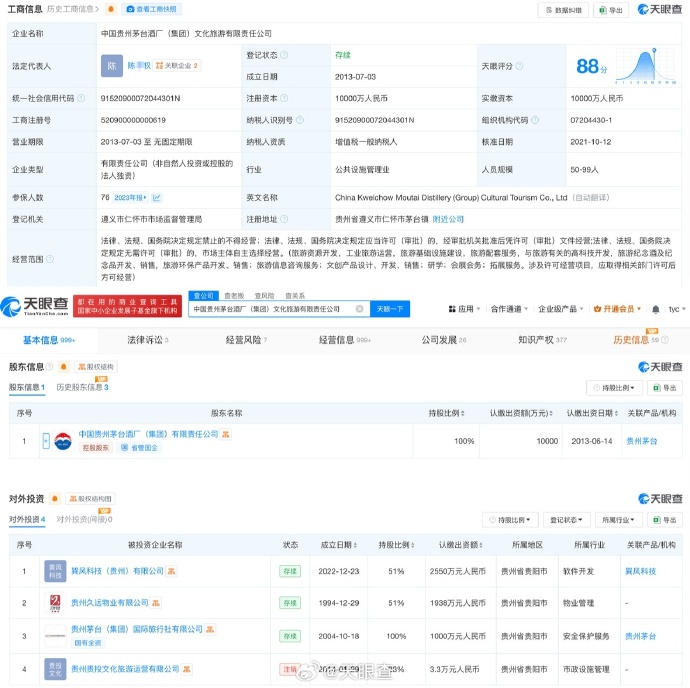Open 贵州茅台 link in shareholder row
This screenshot has height=688, width=690.
click(x=641, y=441)
